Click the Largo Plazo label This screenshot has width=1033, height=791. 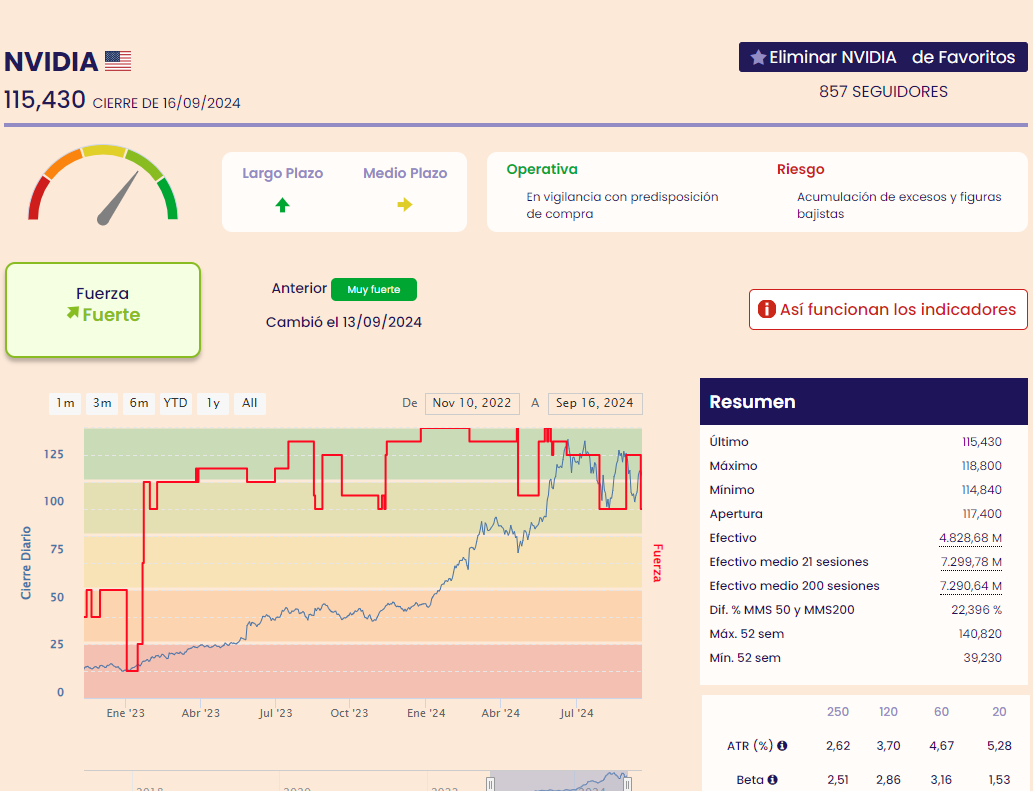(283, 173)
